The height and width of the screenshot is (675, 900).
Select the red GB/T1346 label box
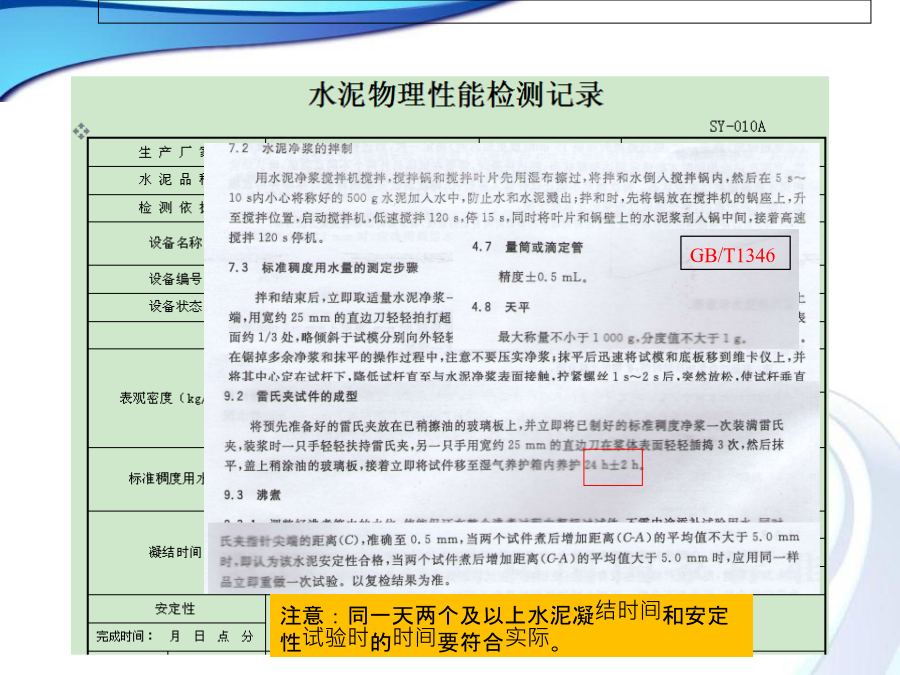click(735, 253)
